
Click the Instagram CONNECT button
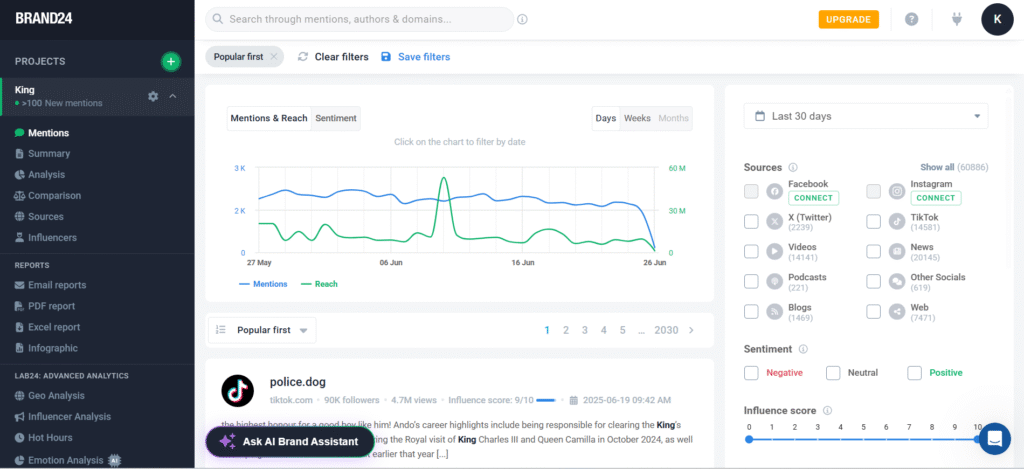click(x=936, y=198)
